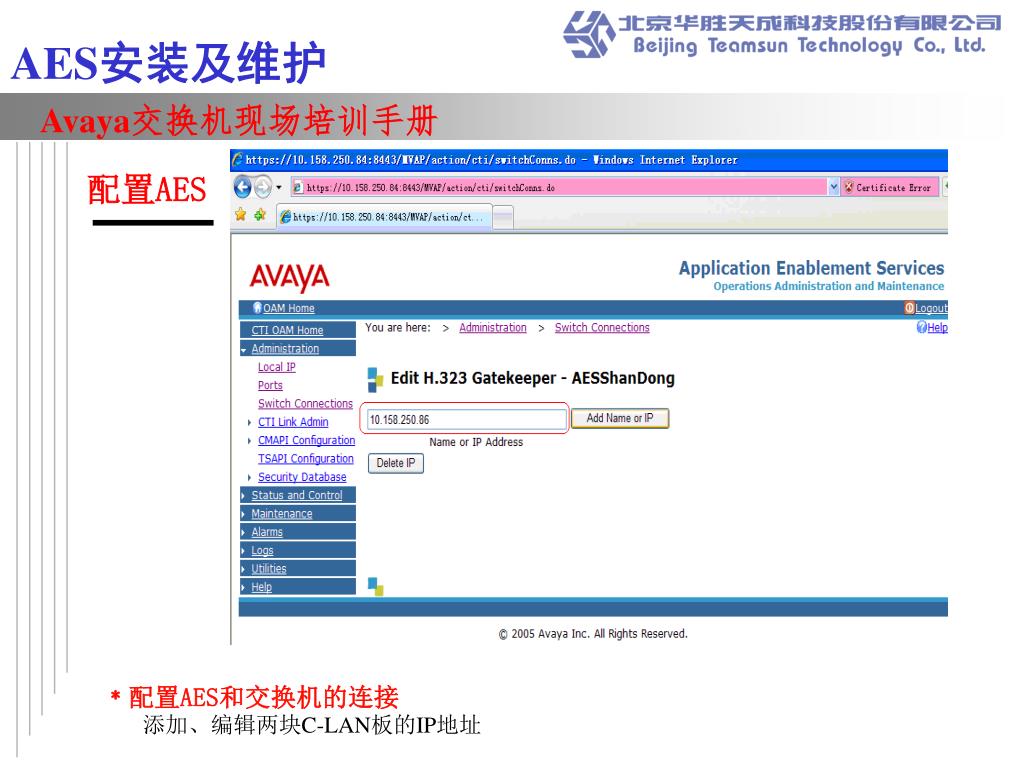Click the Administration breadcrumb link

(492, 327)
